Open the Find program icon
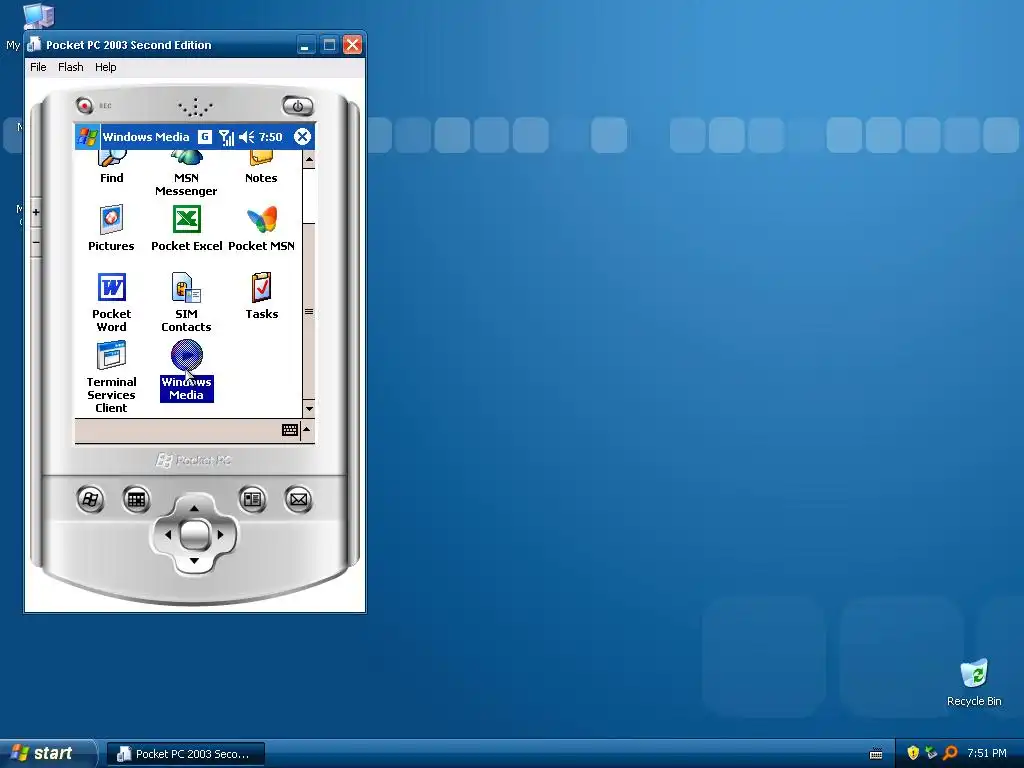This screenshot has height=768, width=1024. (x=112, y=166)
